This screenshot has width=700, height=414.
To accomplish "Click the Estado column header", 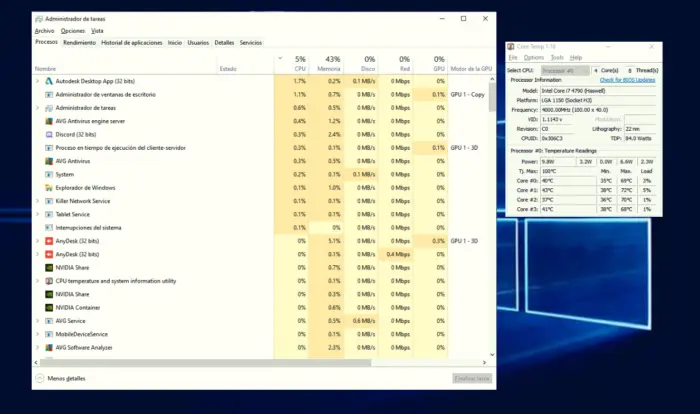I will pos(245,63).
